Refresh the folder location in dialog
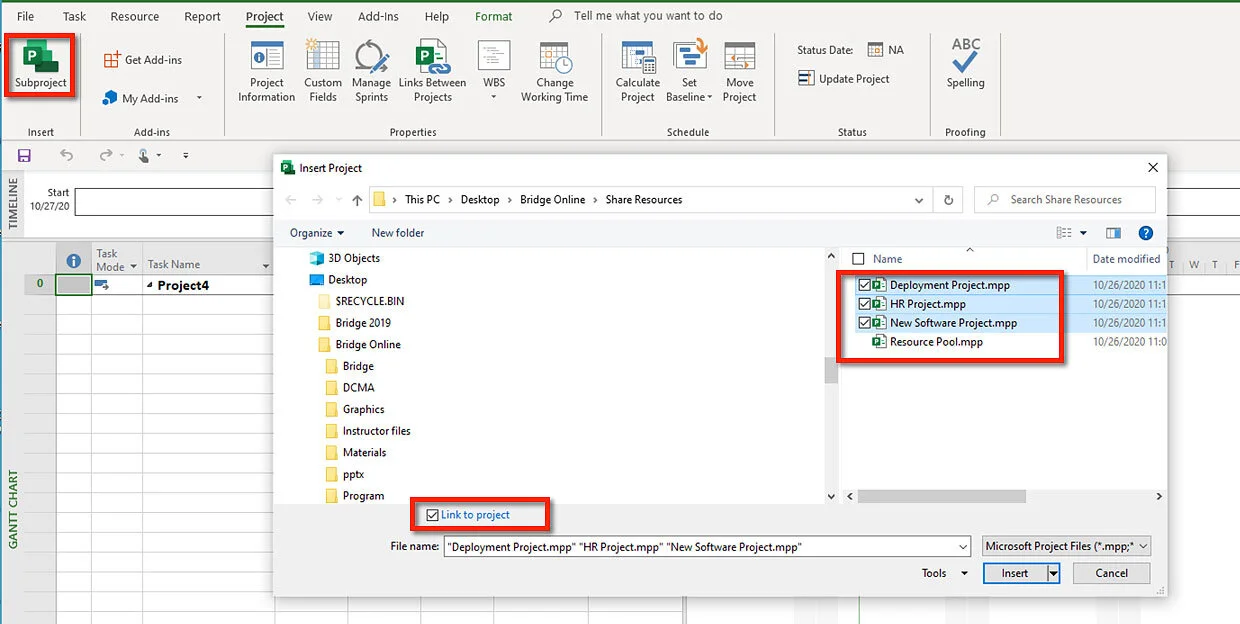The height and width of the screenshot is (624, 1240). [x=949, y=200]
